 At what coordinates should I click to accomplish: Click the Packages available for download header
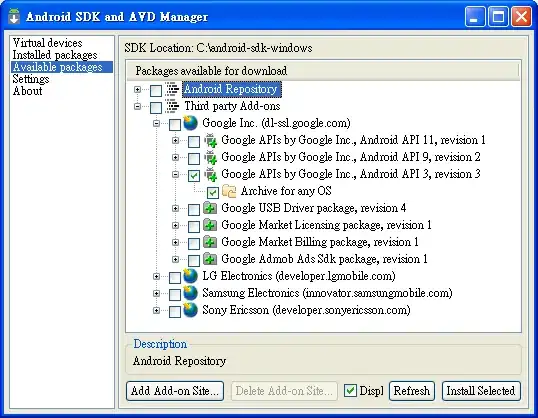coord(323,71)
